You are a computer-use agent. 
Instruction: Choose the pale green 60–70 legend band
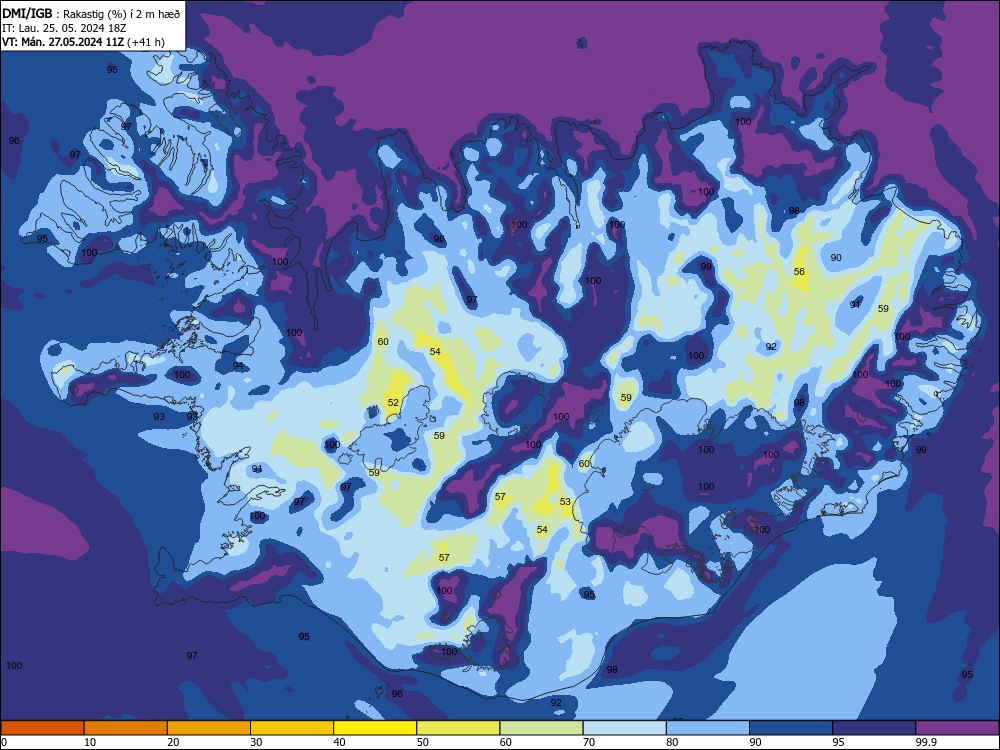click(x=541, y=728)
